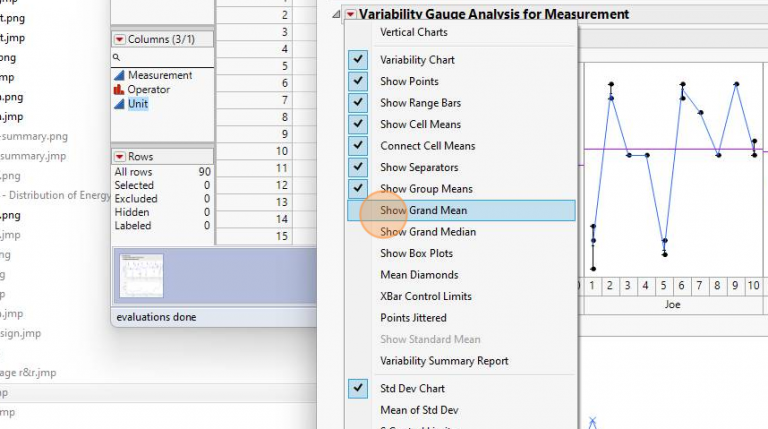768x429 pixels.
Task: Open the Rows red triangle menu
Action: 120,157
